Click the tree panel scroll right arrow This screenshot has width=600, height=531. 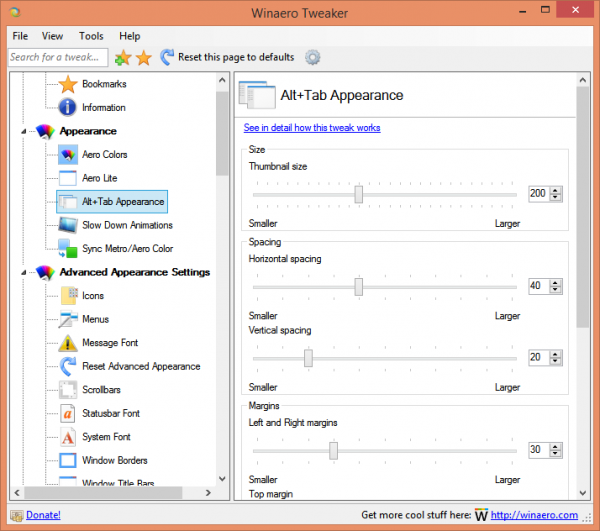coord(208,493)
